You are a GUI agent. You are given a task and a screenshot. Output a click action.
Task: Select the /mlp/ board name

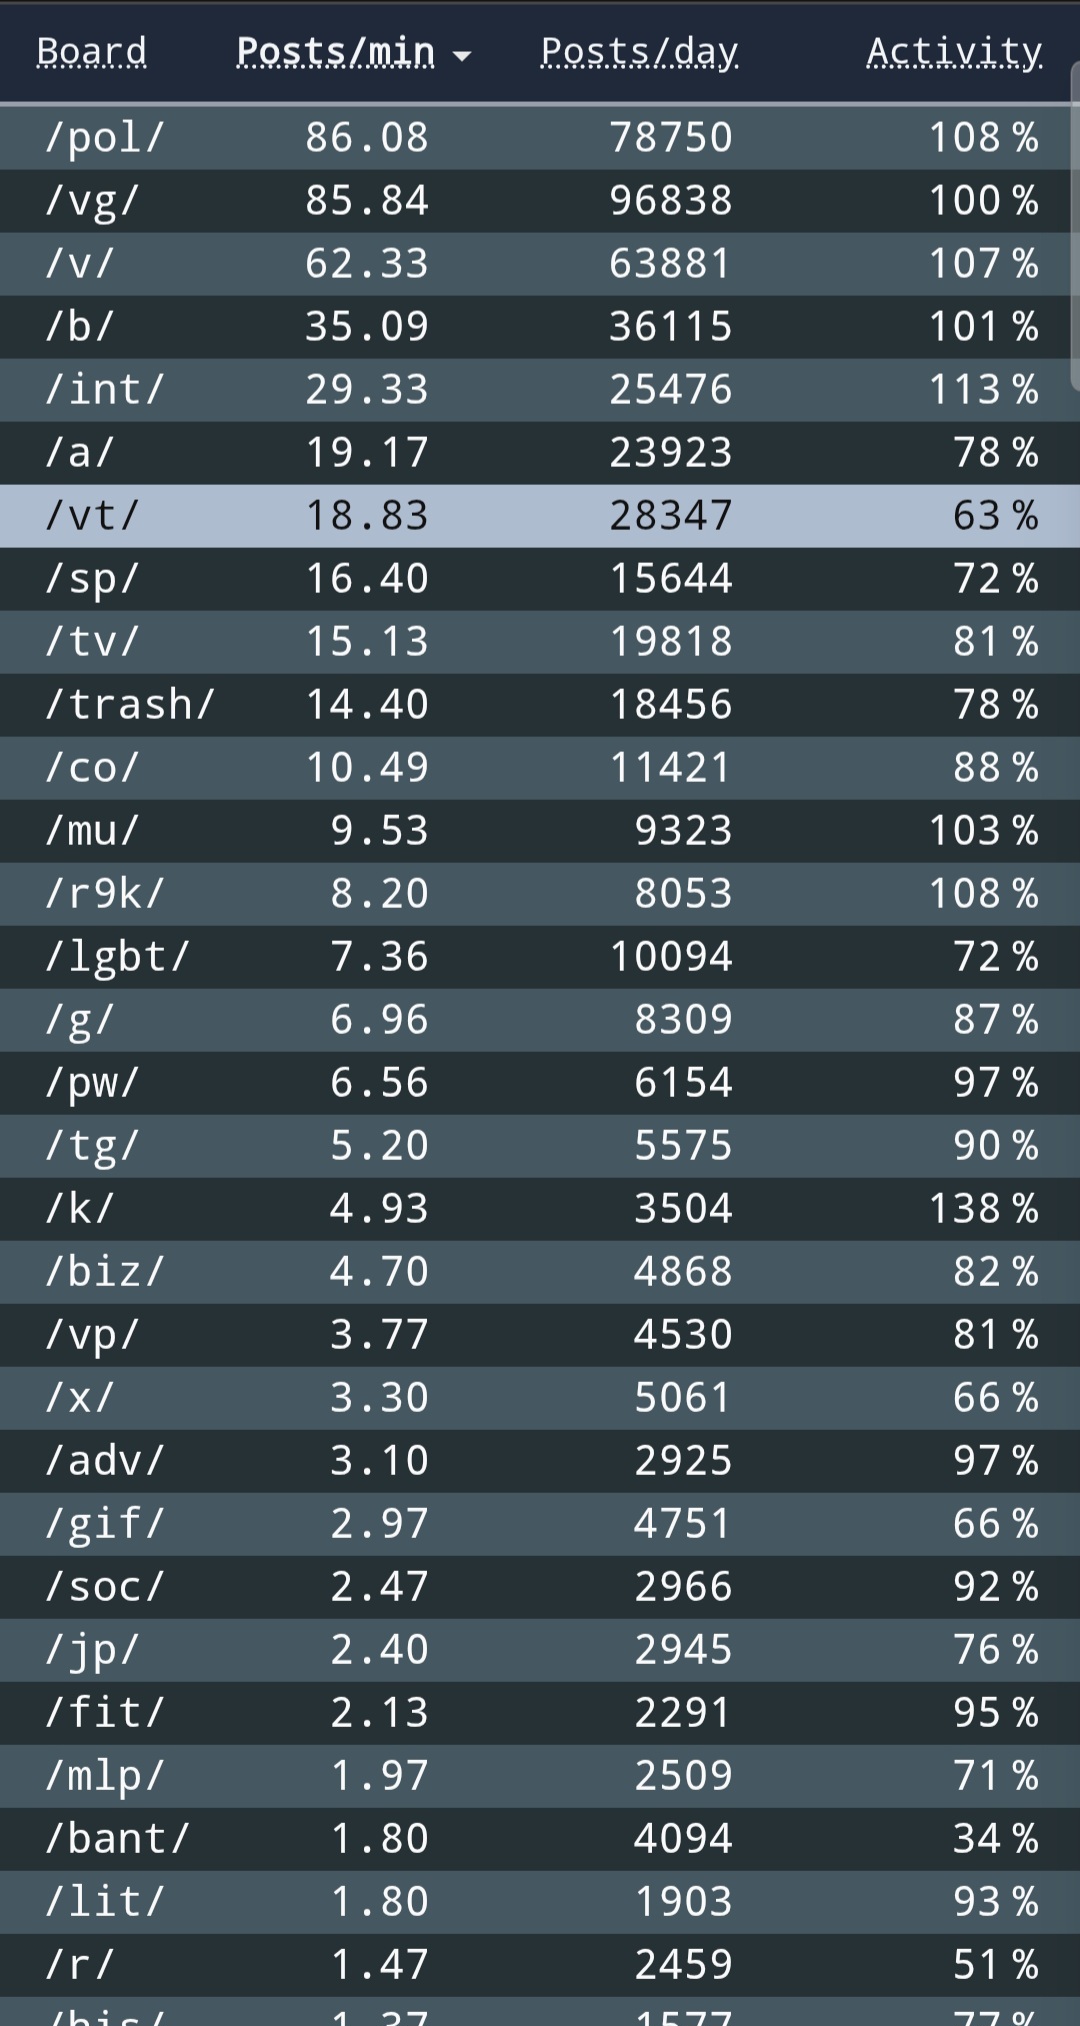(x=105, y=1775)
